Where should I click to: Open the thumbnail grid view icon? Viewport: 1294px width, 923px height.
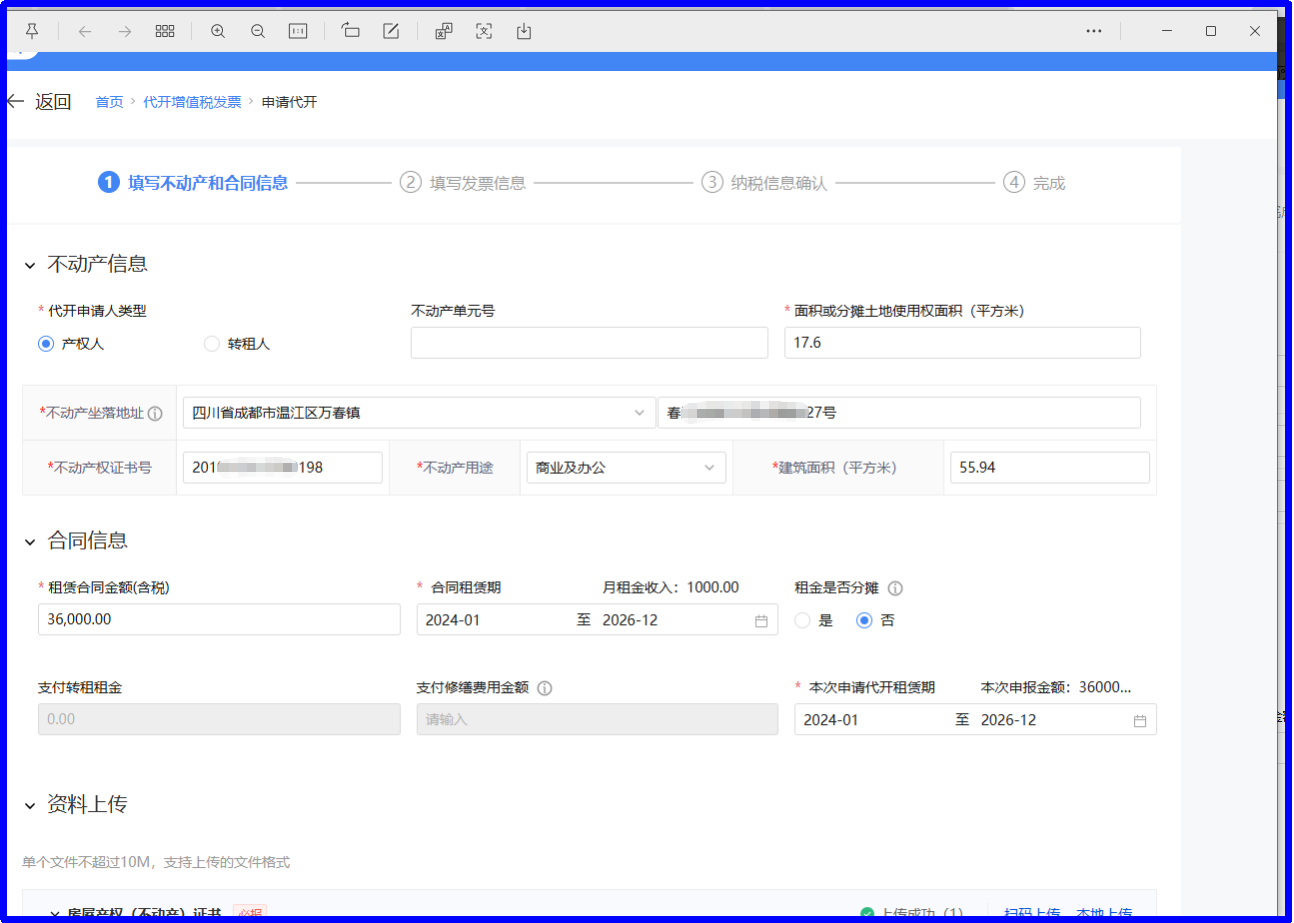click(165, 31)
